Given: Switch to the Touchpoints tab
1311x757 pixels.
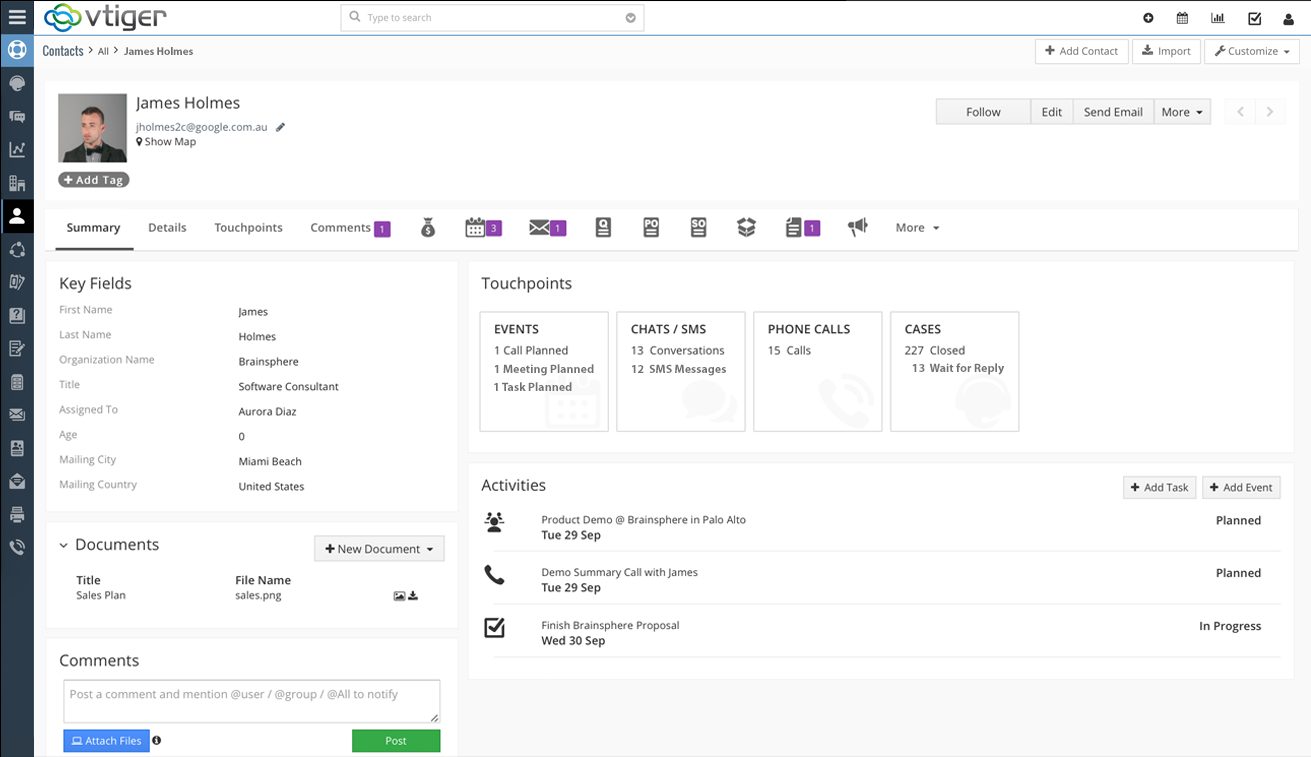Looking at the screenshot, I should pos(248,228).
